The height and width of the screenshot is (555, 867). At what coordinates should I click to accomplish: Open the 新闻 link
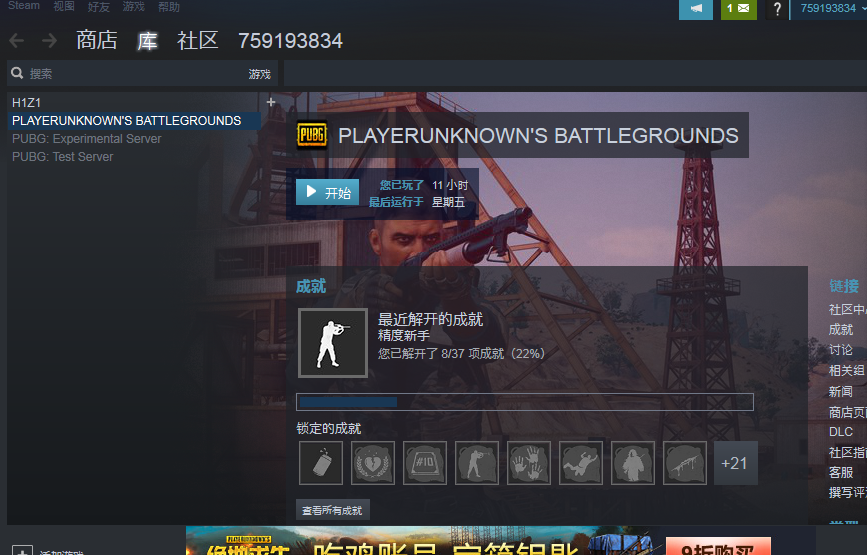[840, 391]
